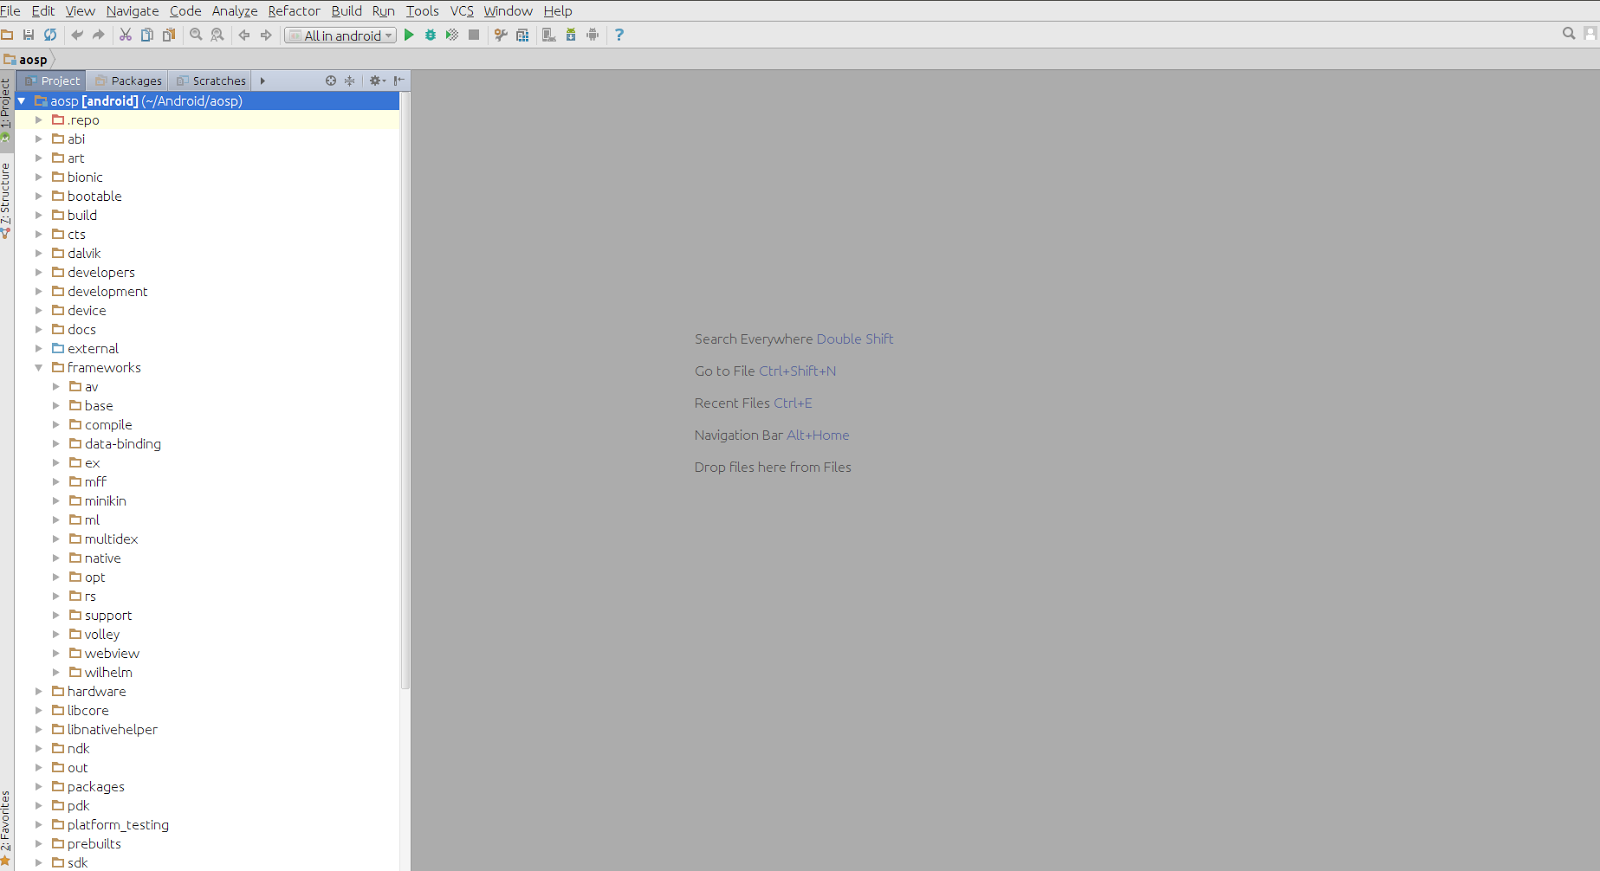Screen dimensions: 1600x871
Task: Click the Synchronize refresh icon
Action: point(50,35)
